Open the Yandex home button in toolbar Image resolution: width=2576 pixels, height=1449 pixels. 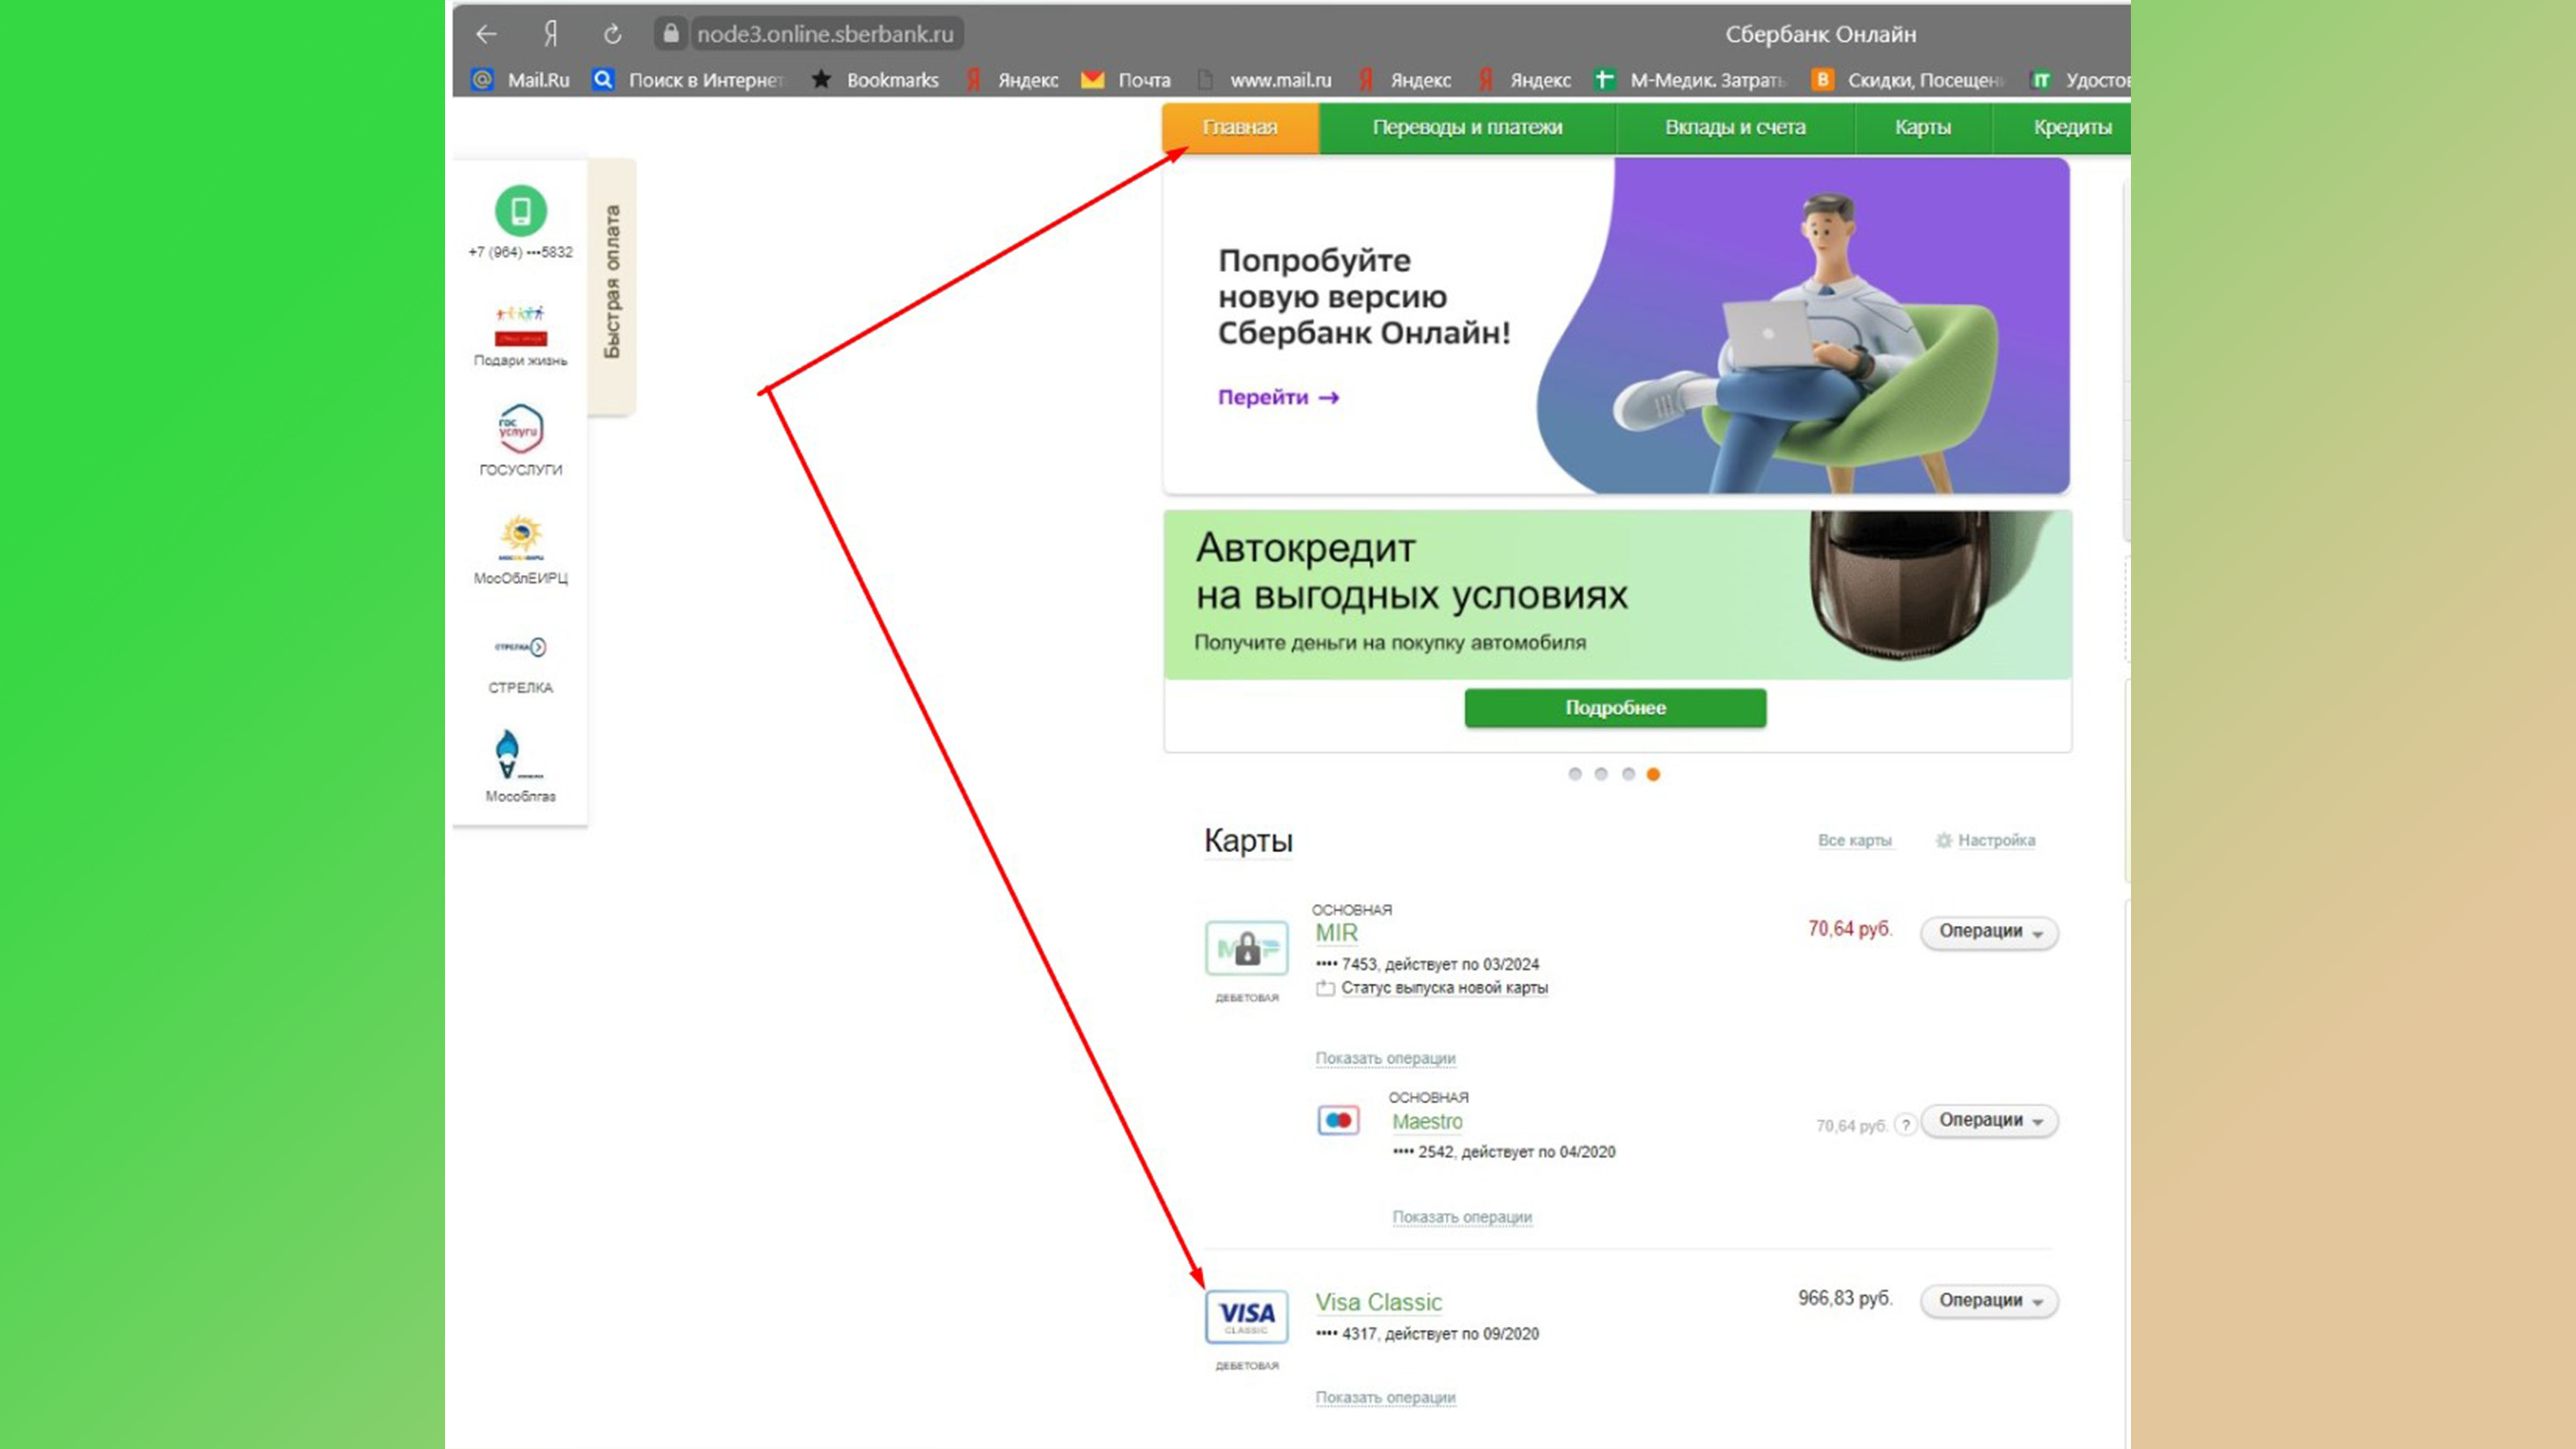point(550,34)
